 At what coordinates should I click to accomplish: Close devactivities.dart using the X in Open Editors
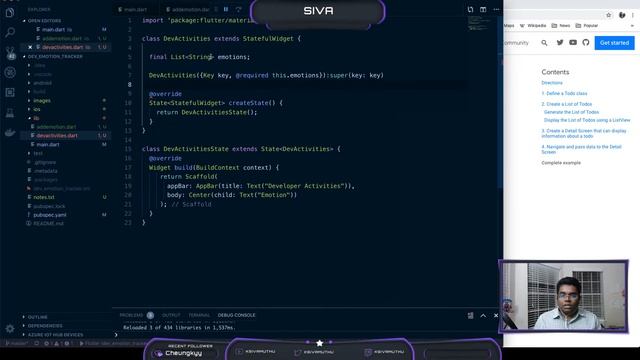point(30,47)
